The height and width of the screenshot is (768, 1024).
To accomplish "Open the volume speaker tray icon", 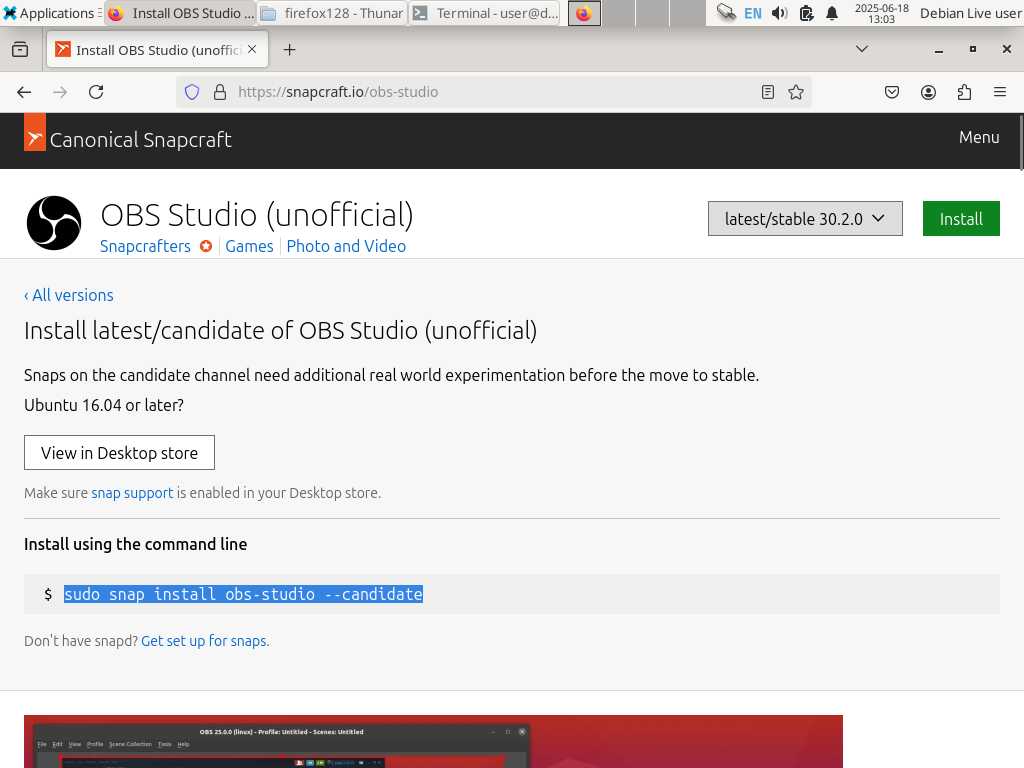I will click(x=780, y=13).
